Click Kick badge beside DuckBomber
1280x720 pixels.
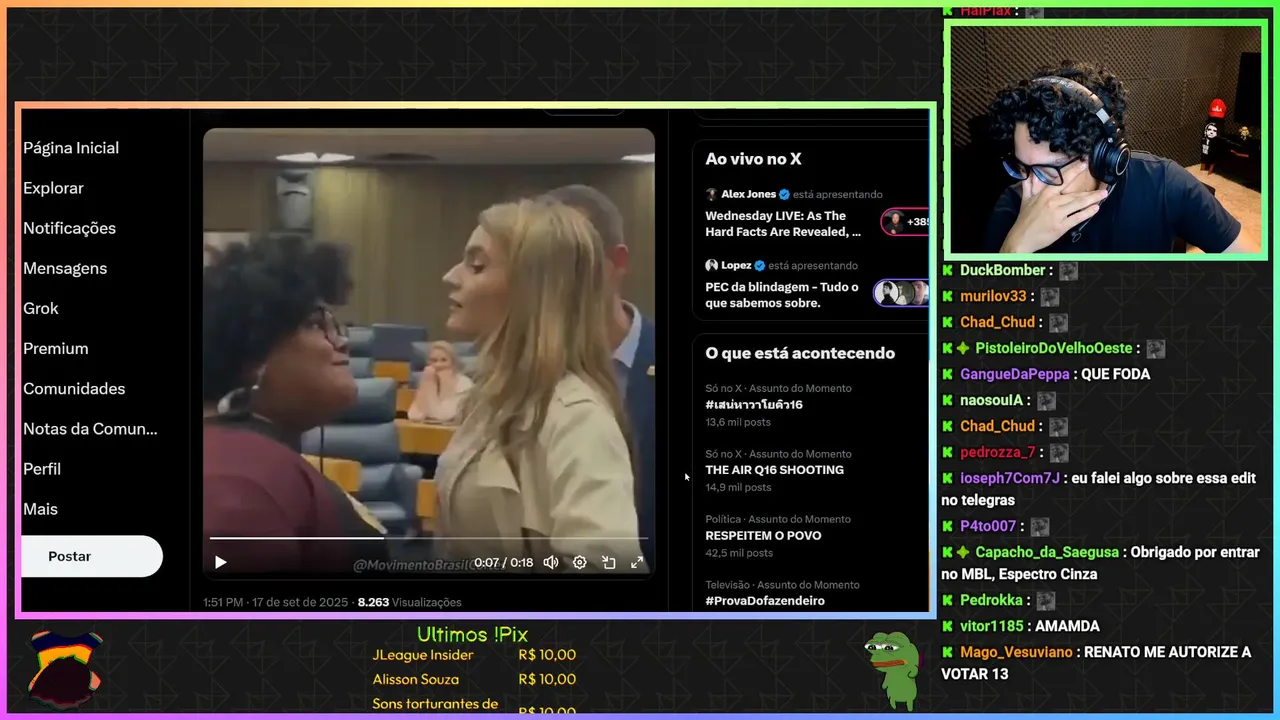tap(947, 270)
